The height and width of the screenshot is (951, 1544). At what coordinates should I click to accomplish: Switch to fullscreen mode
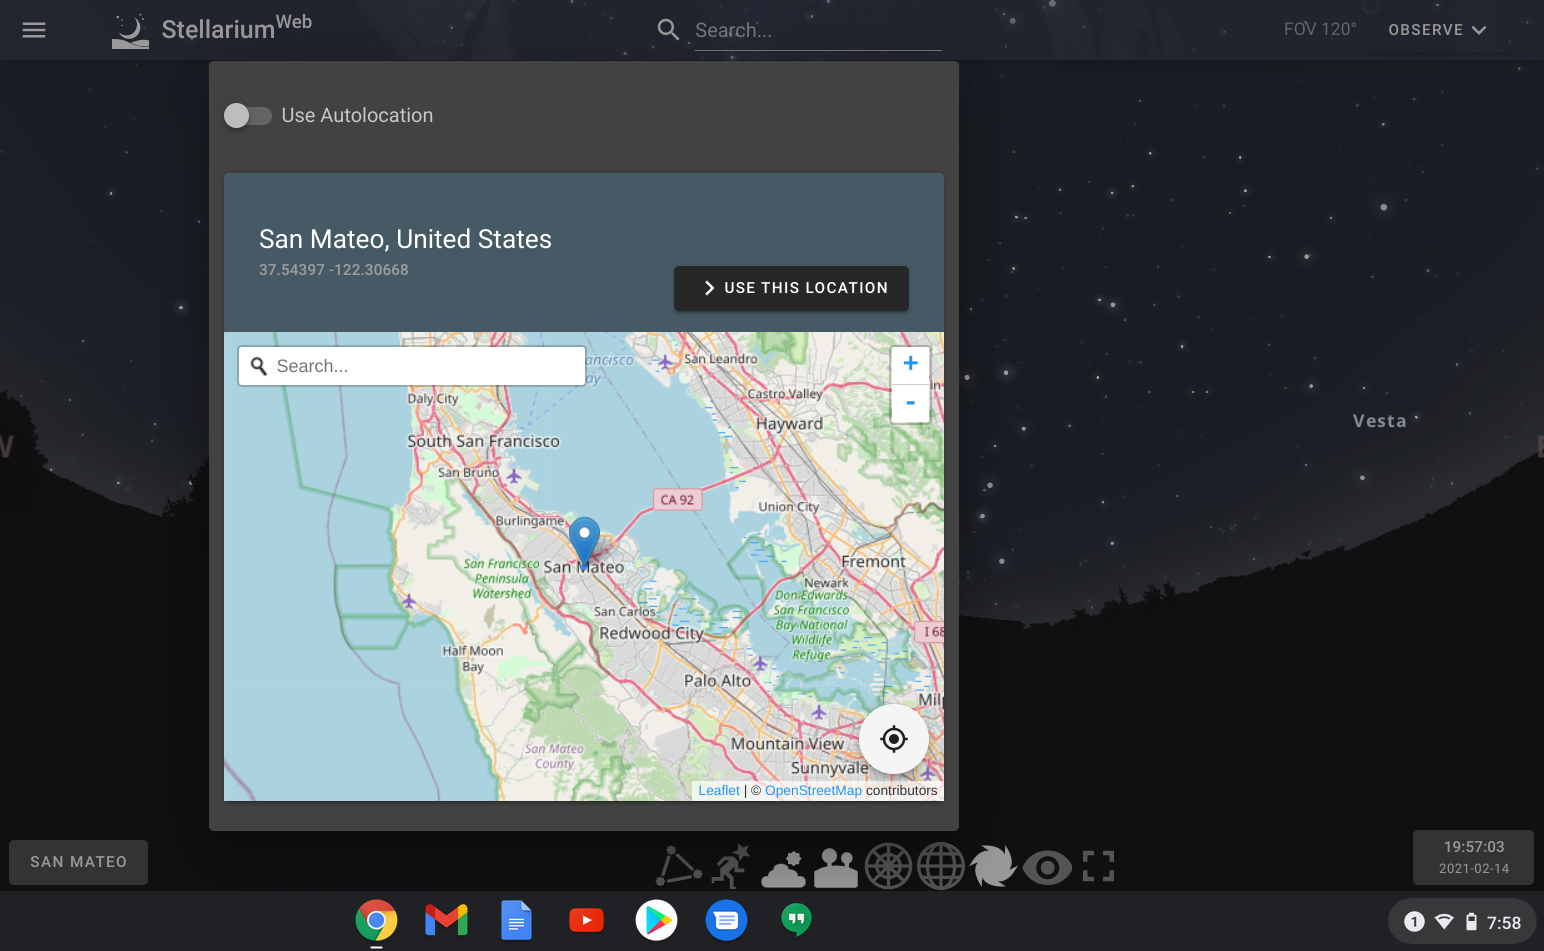1099,867
